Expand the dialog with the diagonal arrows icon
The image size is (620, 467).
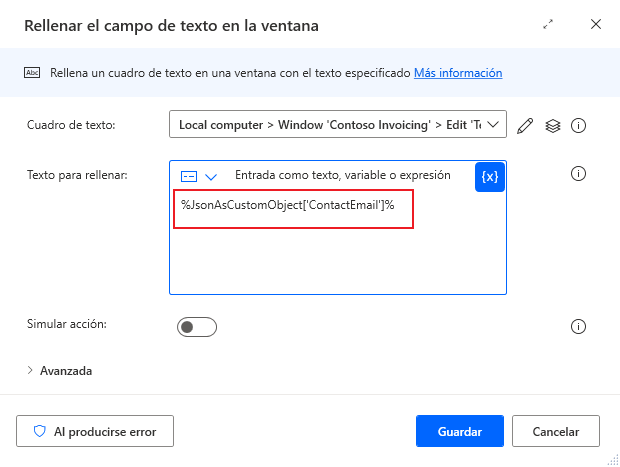pos(548,25)
